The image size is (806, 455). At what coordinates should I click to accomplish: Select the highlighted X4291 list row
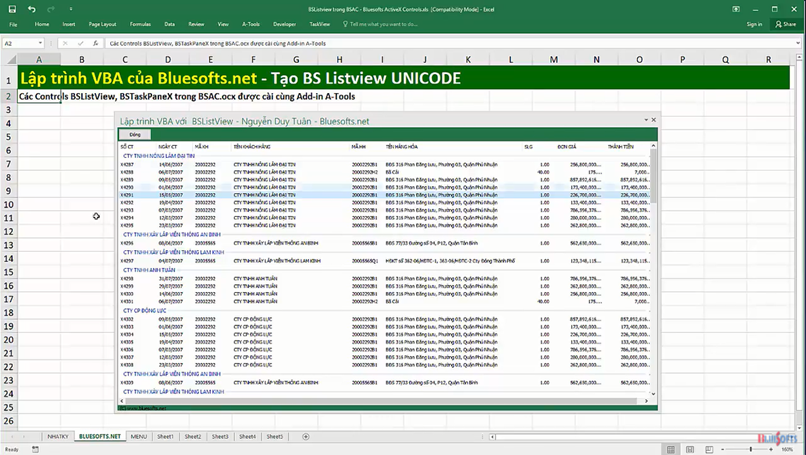(384, 195)
